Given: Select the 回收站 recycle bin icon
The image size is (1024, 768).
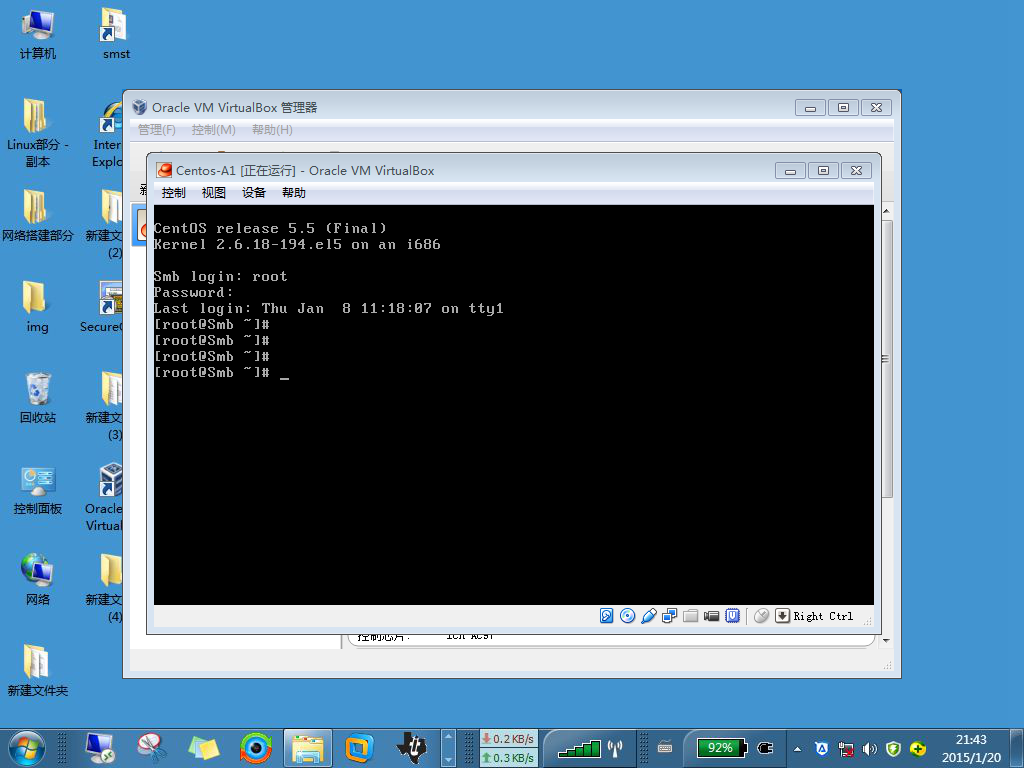Looking at the screenshot, I should tap(37, 398).
